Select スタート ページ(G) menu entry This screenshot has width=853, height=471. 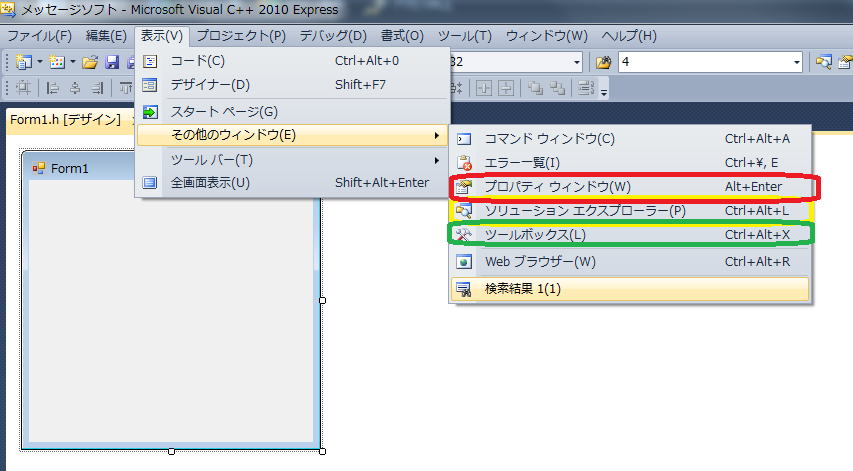(293, 112)
